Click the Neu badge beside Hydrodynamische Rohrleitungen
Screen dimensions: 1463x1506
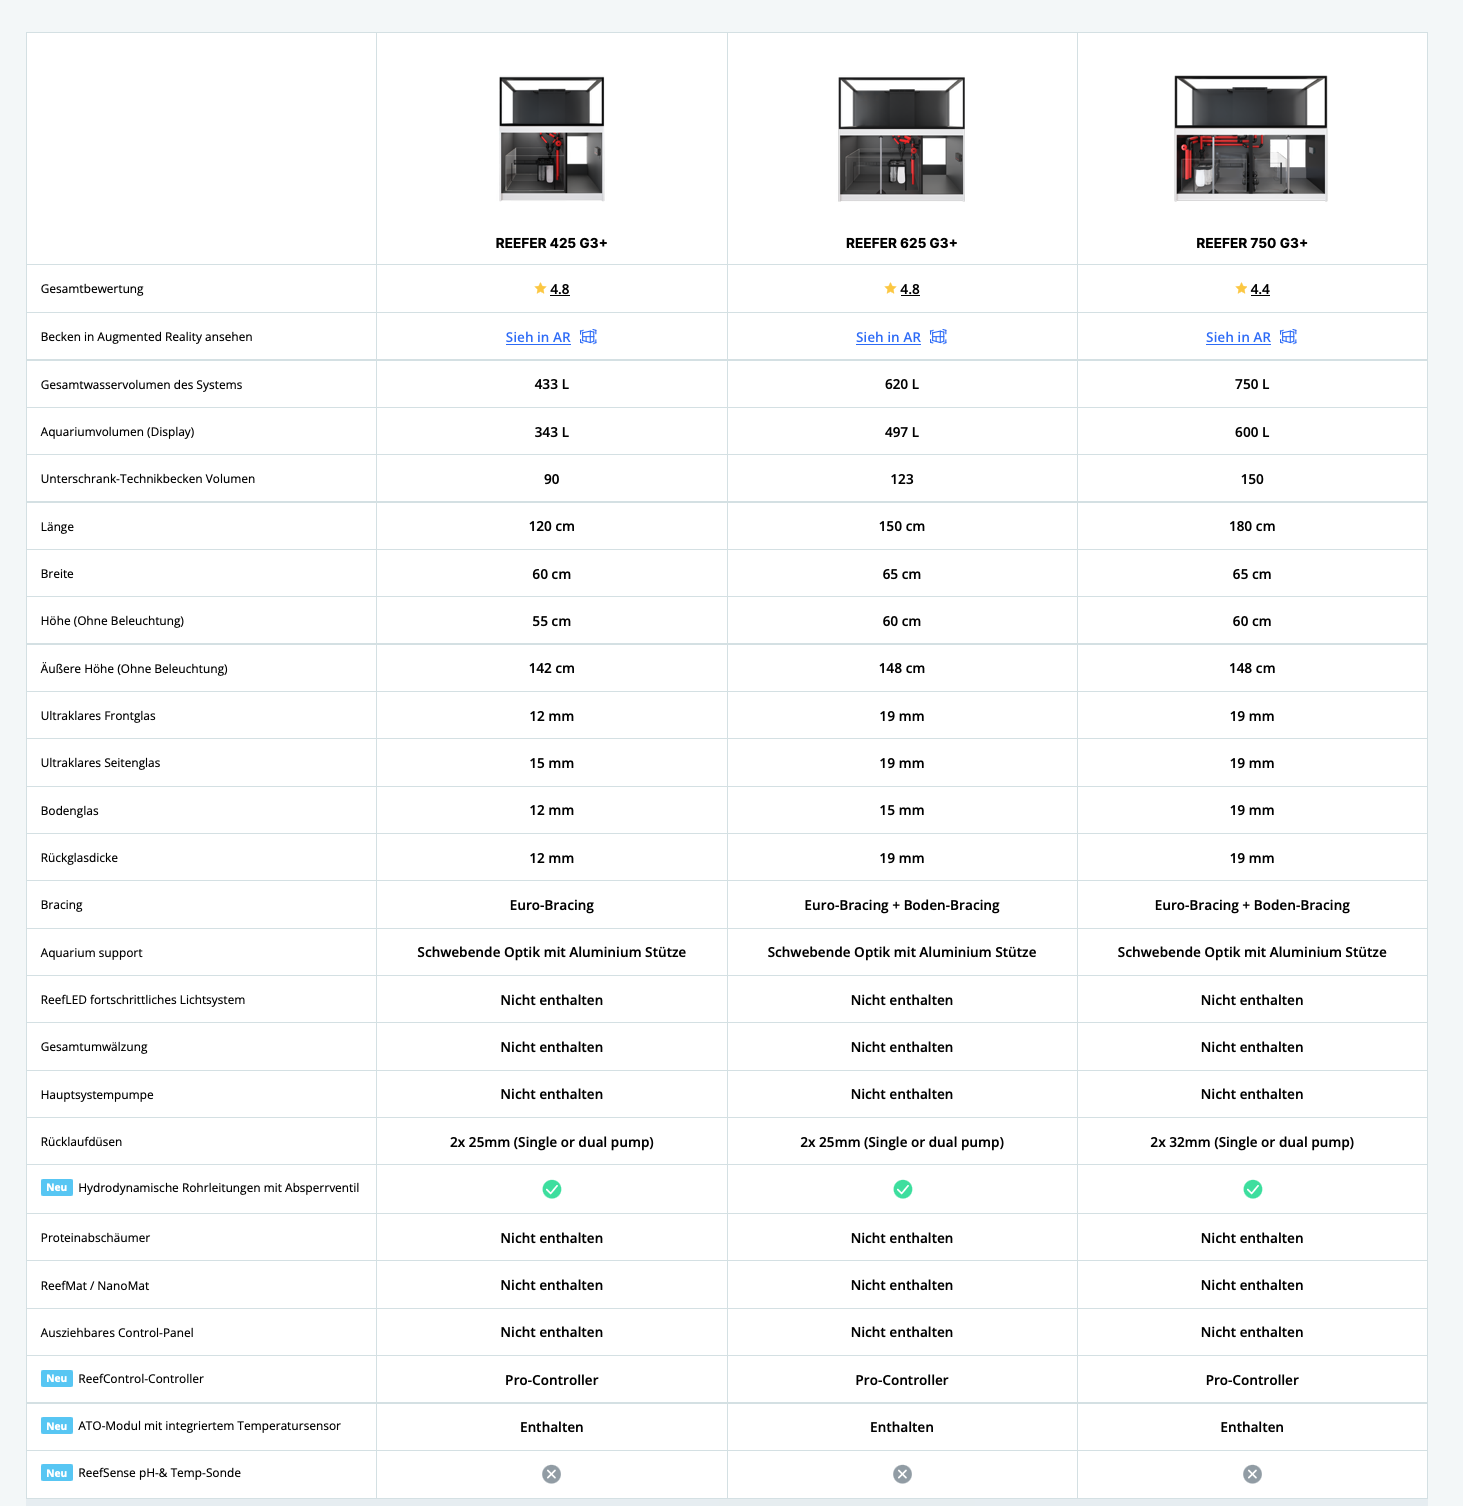[x=57, y=1188]
